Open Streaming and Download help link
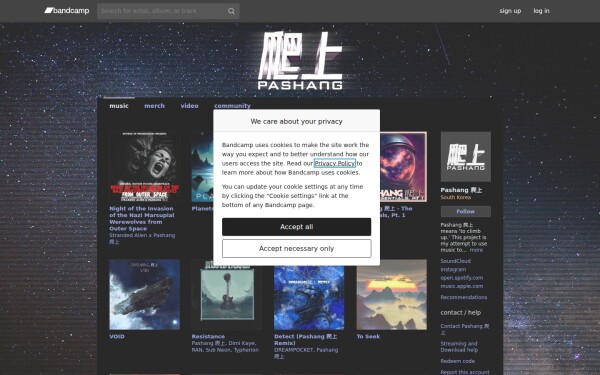This screenshot has width=600, height=375. pos(459,347)
